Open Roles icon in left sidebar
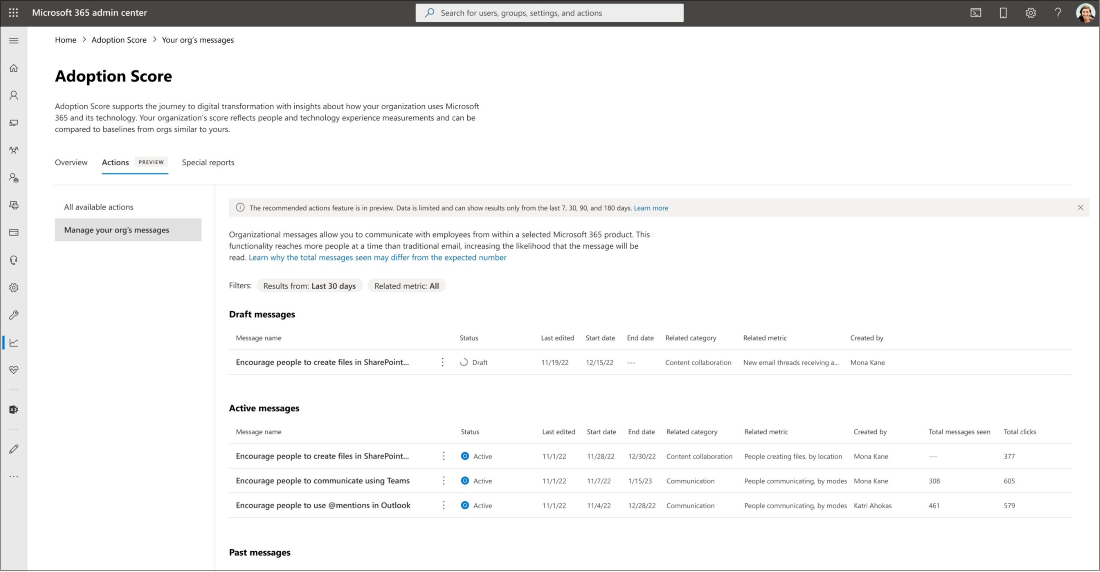 click(x=13, y=178)
